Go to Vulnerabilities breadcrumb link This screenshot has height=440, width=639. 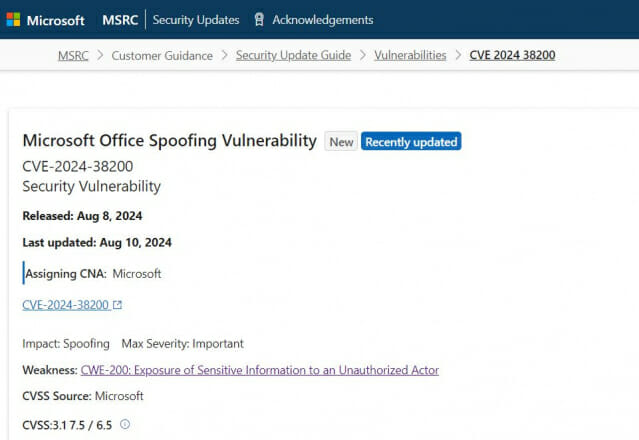tap(410, 55)
